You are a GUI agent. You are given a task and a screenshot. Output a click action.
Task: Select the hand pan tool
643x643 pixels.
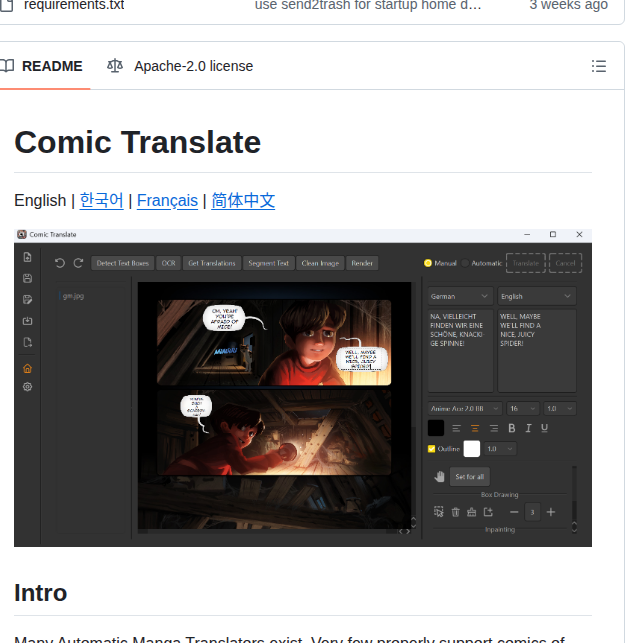pyautogui.click(x=439, y=477)
